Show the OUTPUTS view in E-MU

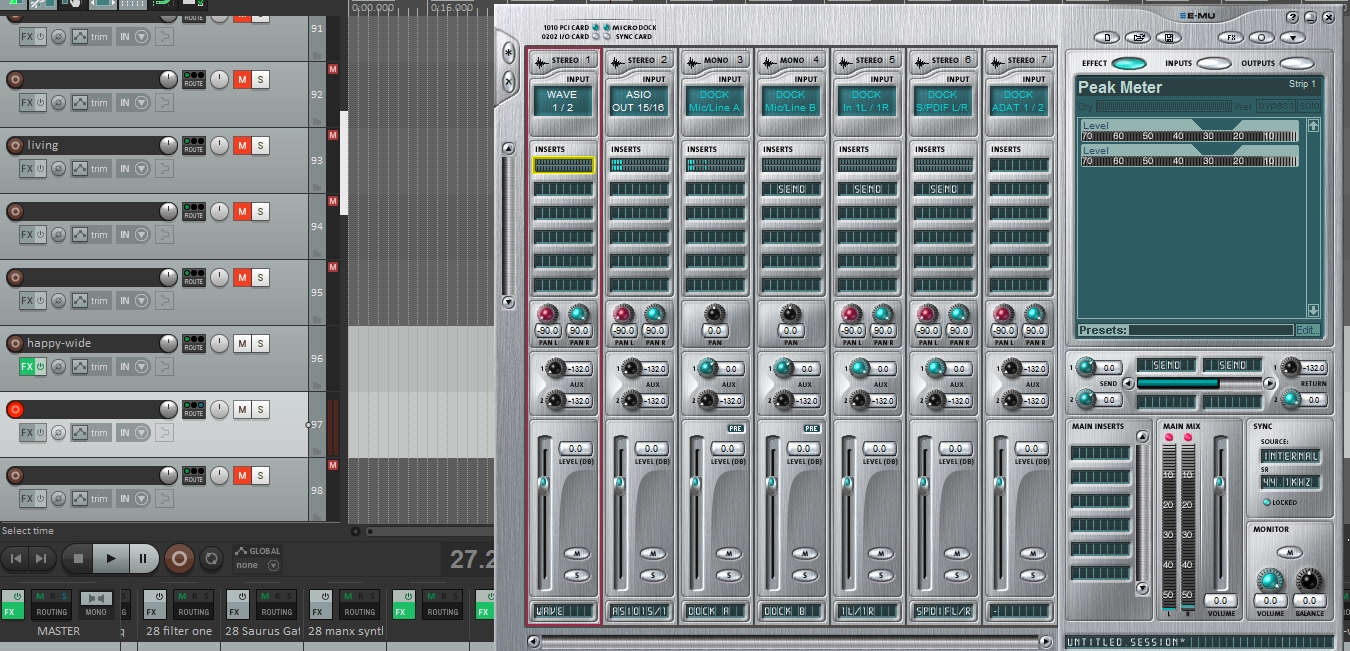pyautogui.click(x=1297, y=64)
